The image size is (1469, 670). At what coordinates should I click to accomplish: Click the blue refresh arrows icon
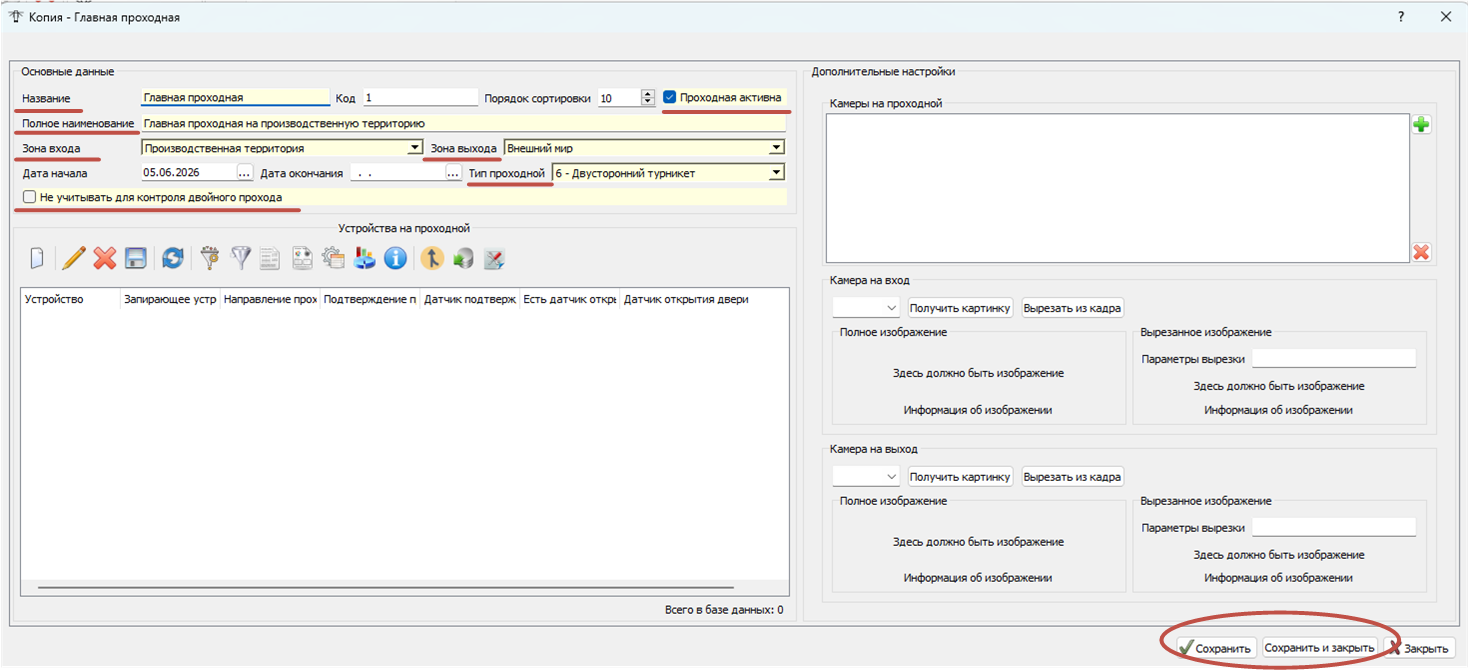[172, 258]
